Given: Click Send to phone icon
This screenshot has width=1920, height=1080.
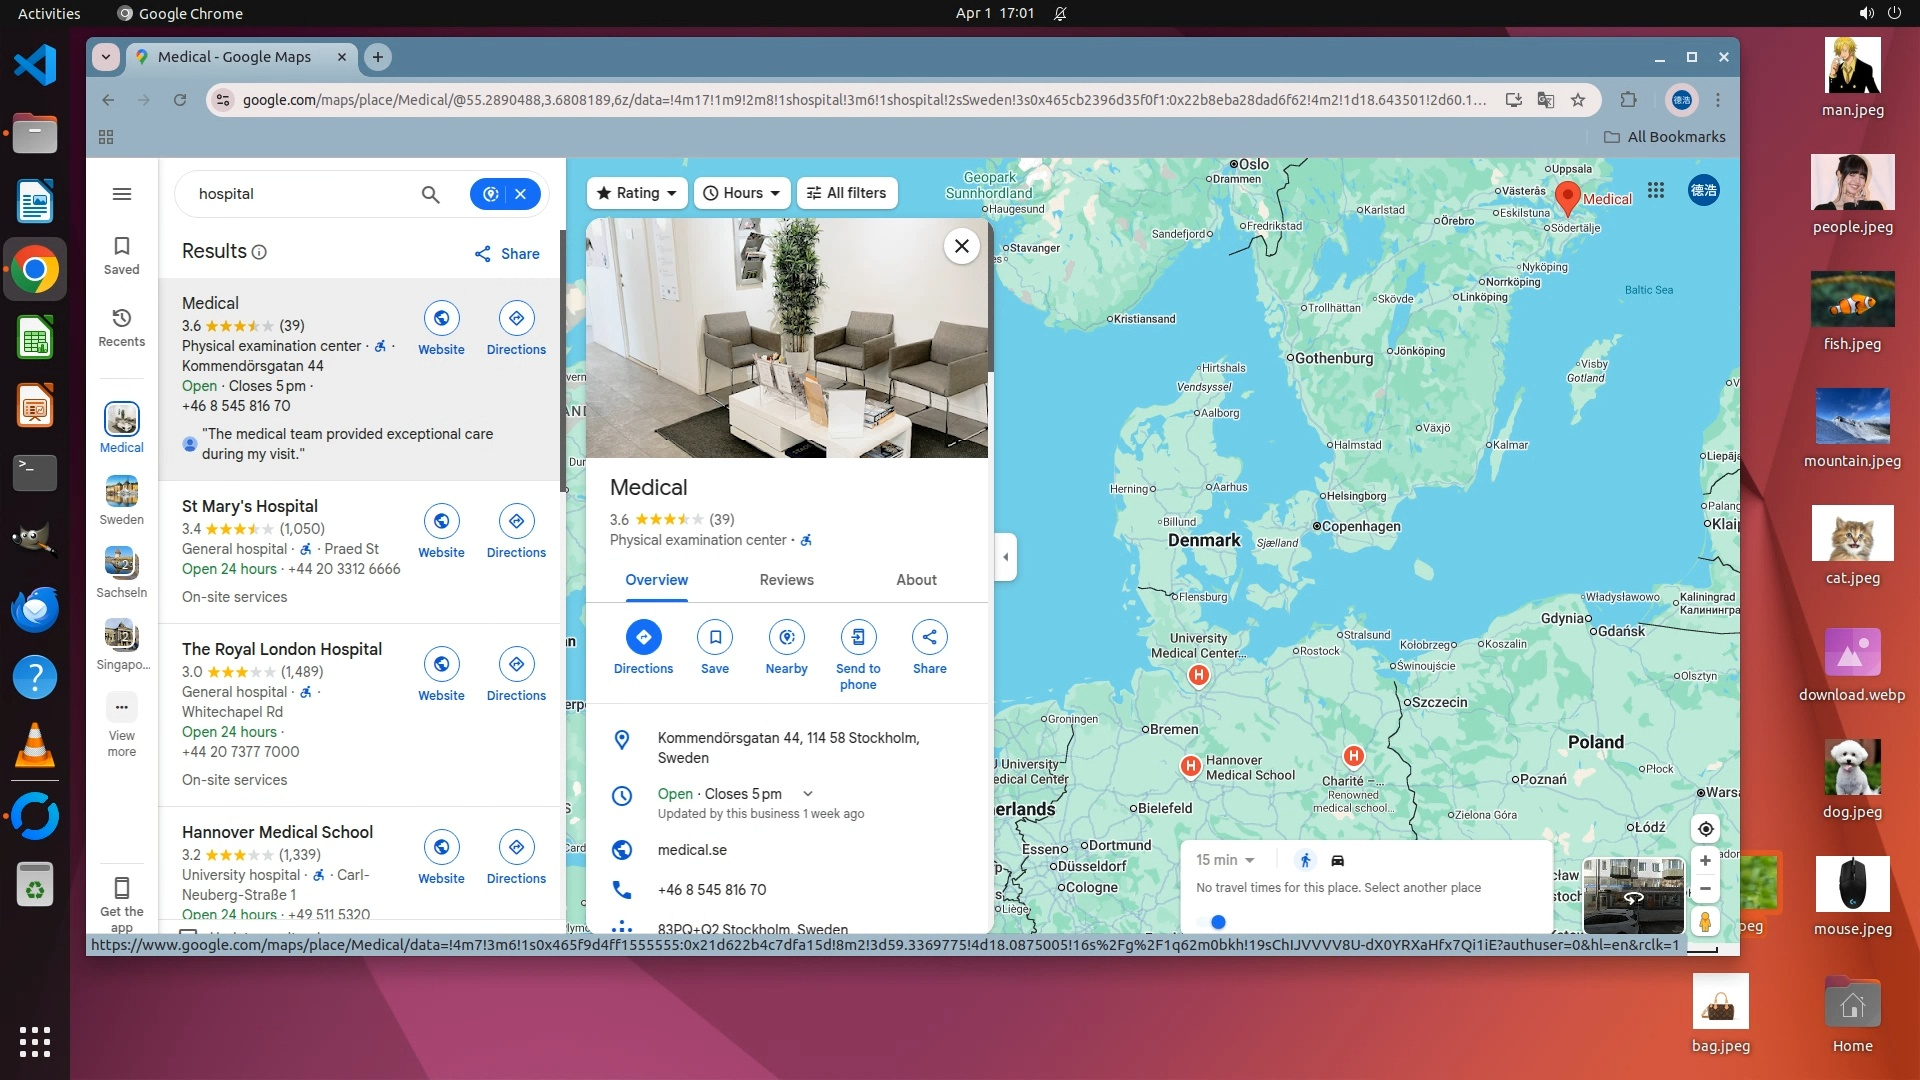Looking at the screenshot, I should point(858,638).
